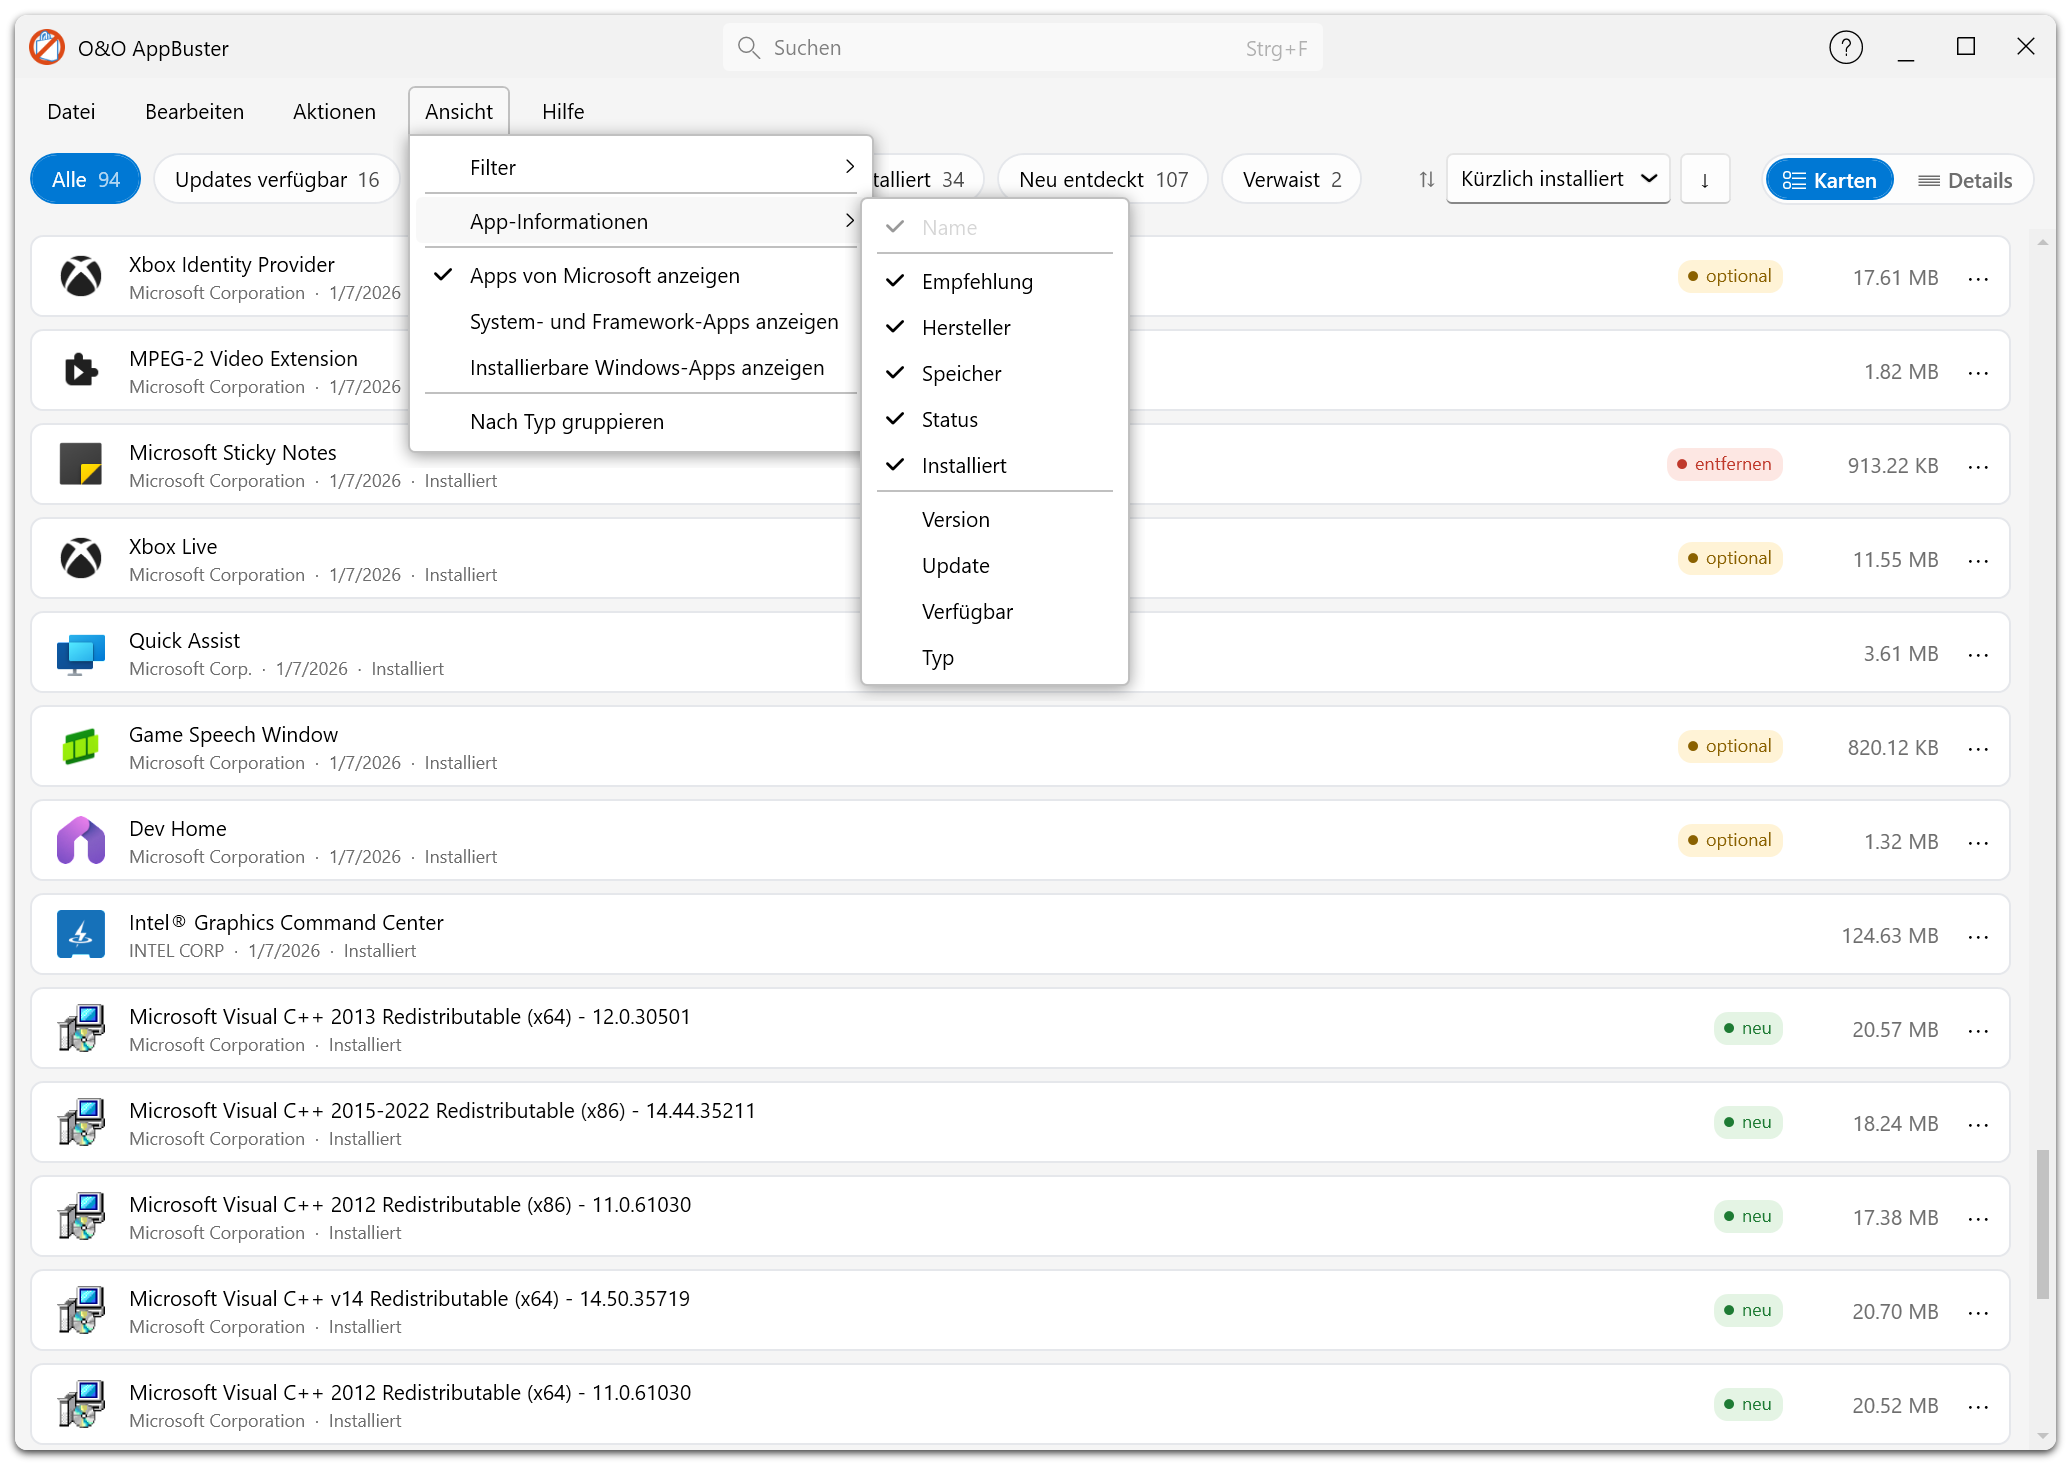Show Updates verfügbar 16 apps
The height and width of the screenshot is (1465, 2071).
(277, 180)
